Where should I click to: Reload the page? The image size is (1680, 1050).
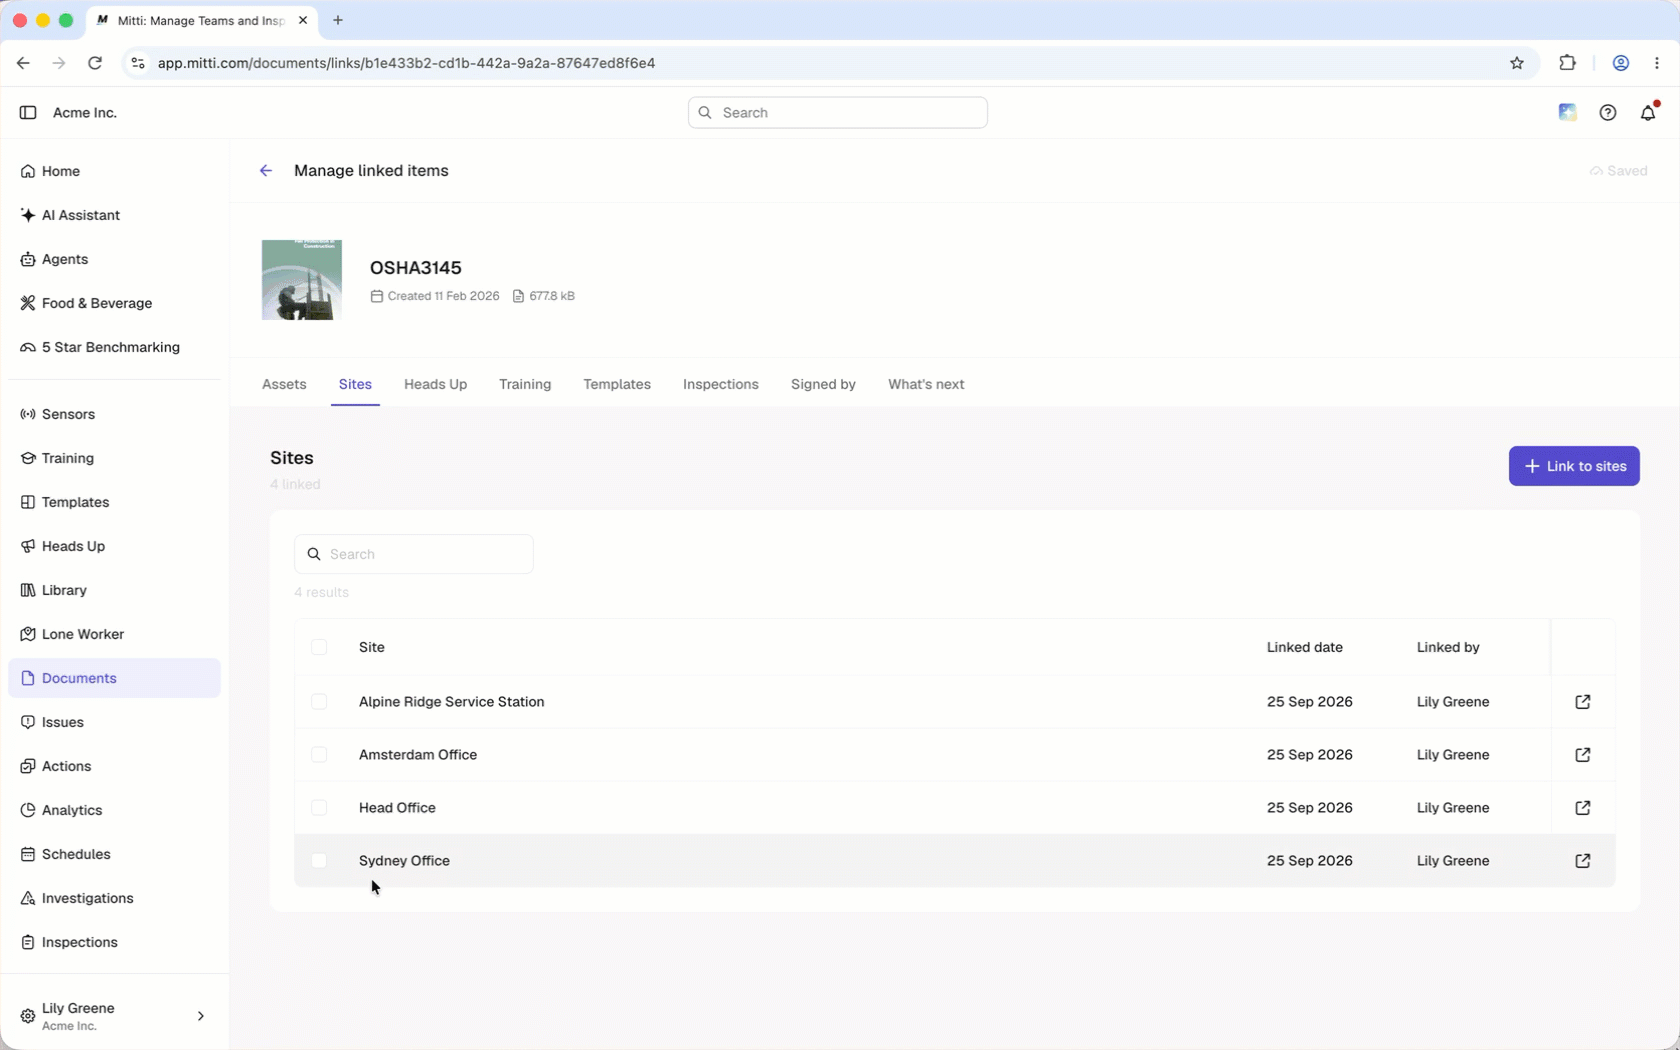click(x=95, y=63)
